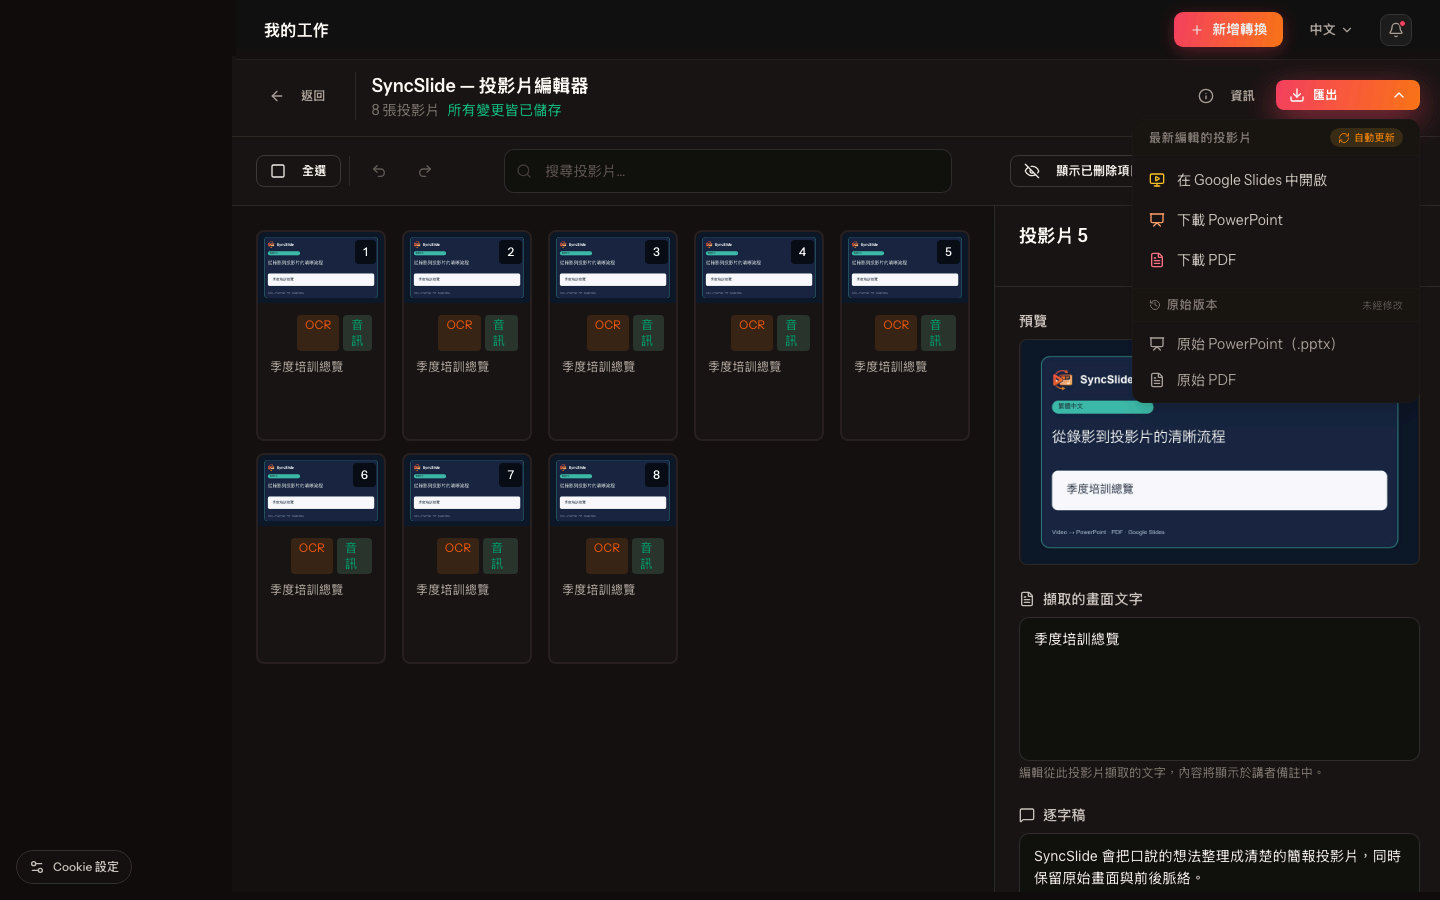Choose 原始 PowerPoint (.pptx)
The height and width of the screenshot is (900, 1440).
pyautogui.click(x=1276, y=344)
